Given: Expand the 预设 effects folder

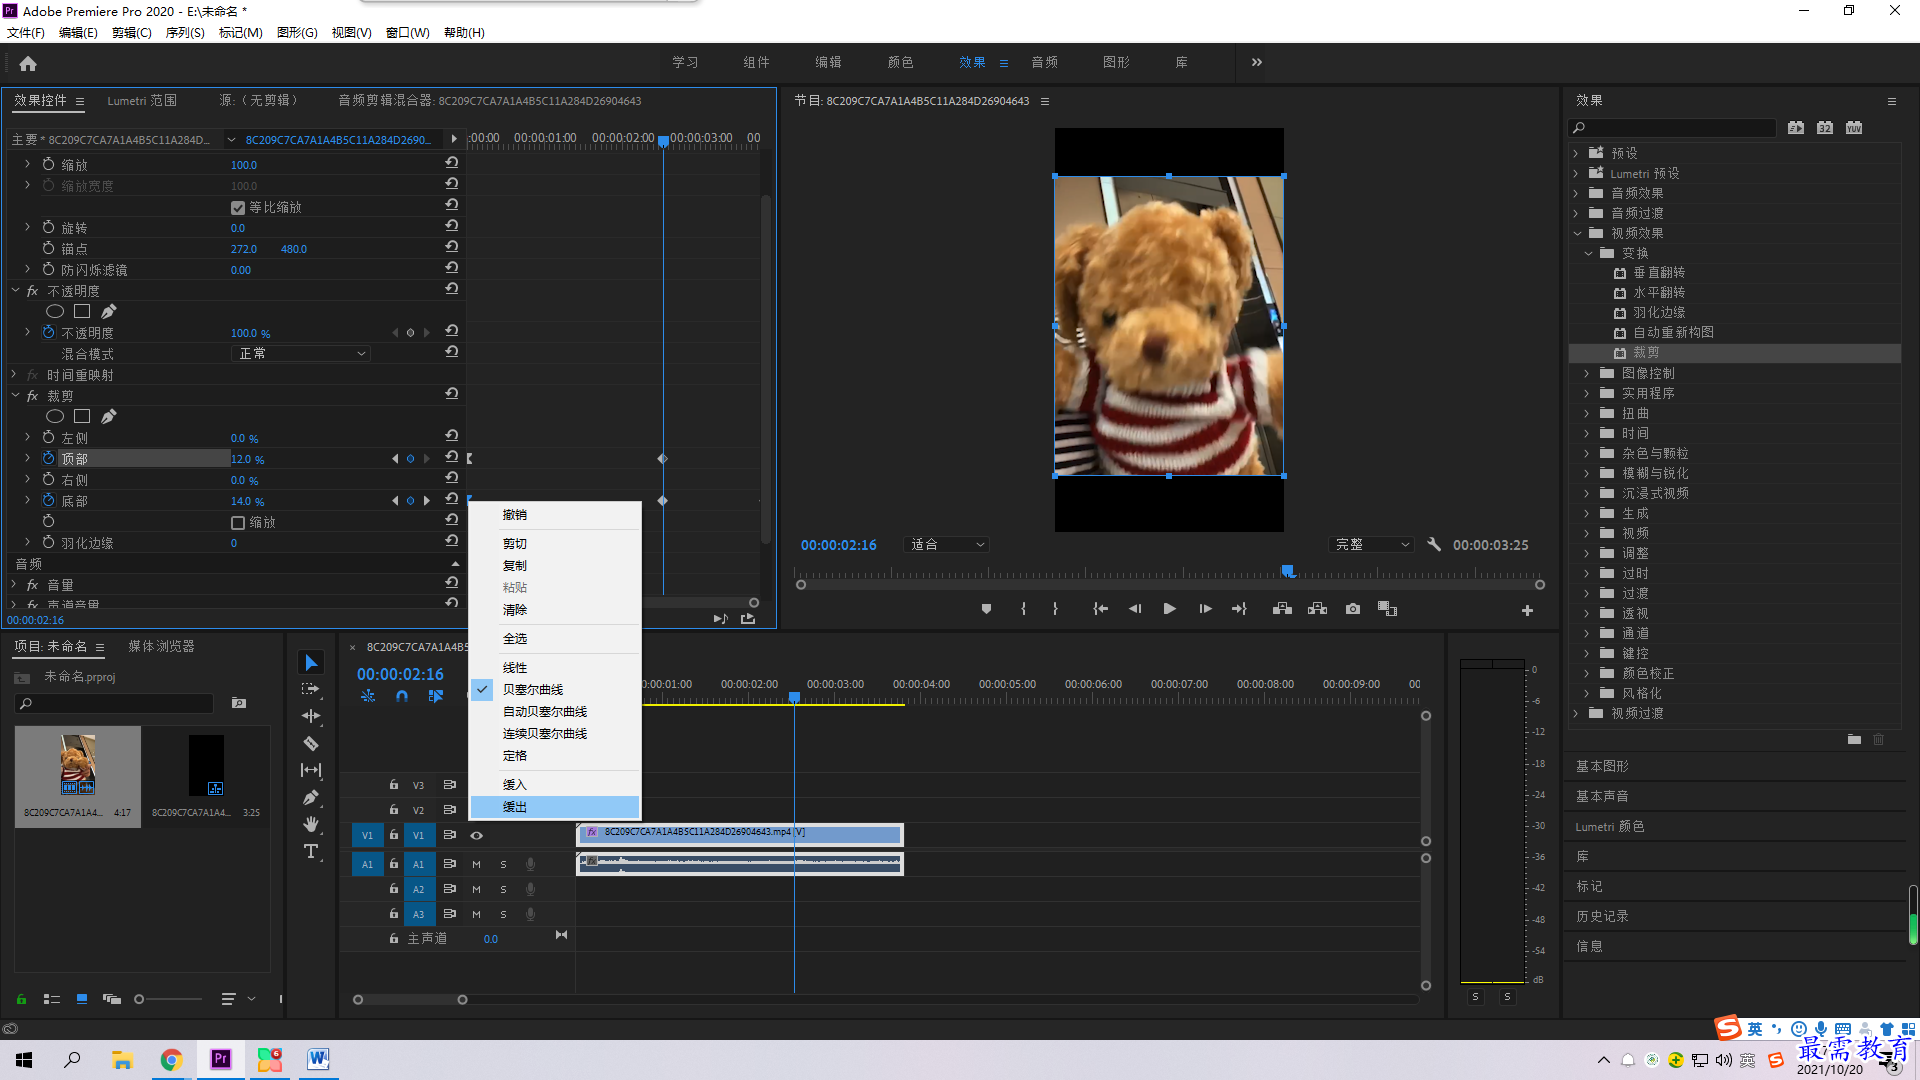Looking at the screenshot, I should click(x=1576, y=153).
